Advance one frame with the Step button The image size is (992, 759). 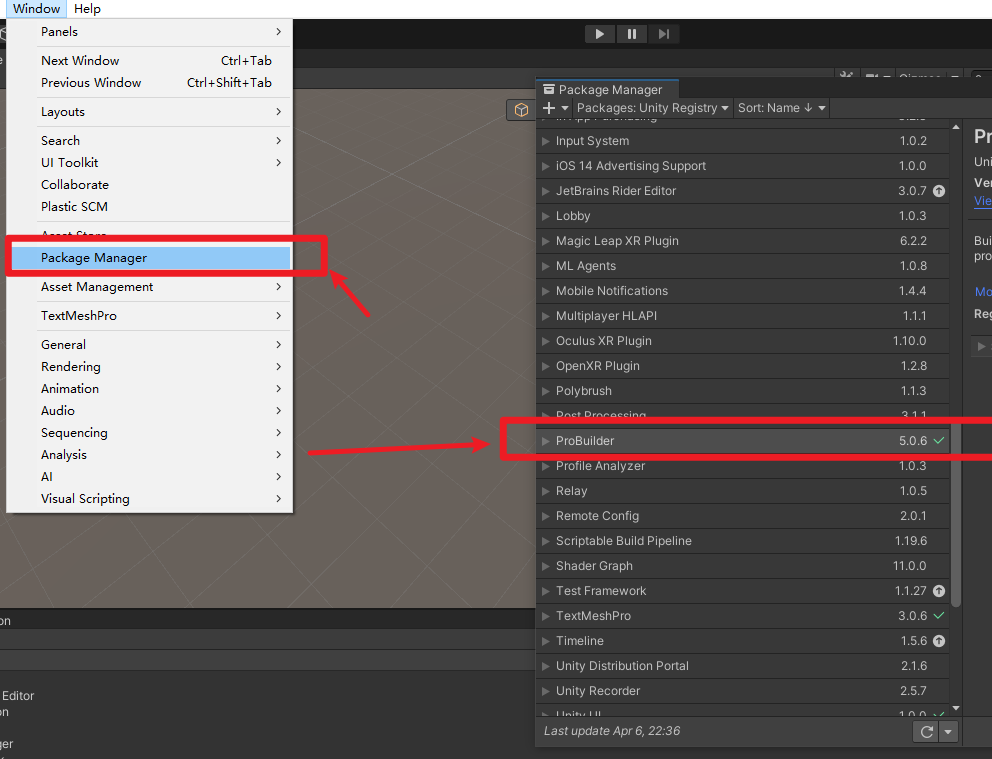(x=663, y=34)
